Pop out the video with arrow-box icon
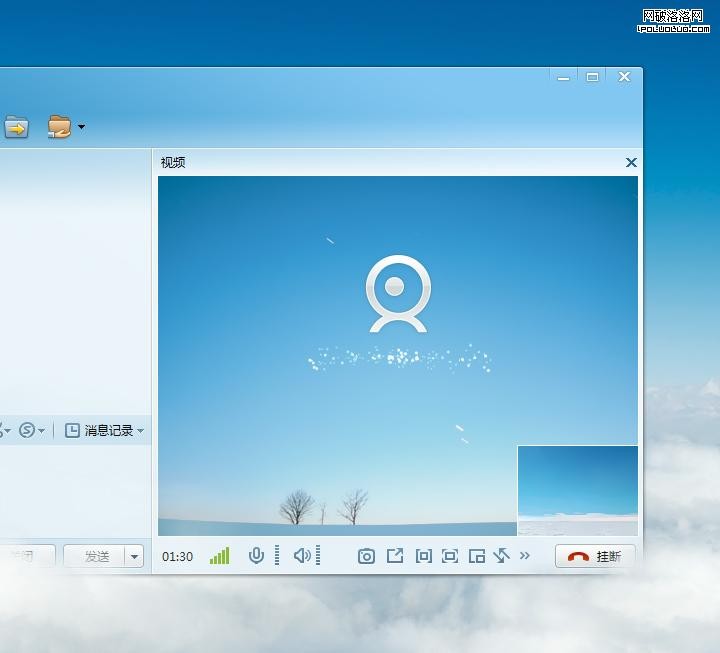The width and height of the screenshot is (720, 653). pos(395,556)
